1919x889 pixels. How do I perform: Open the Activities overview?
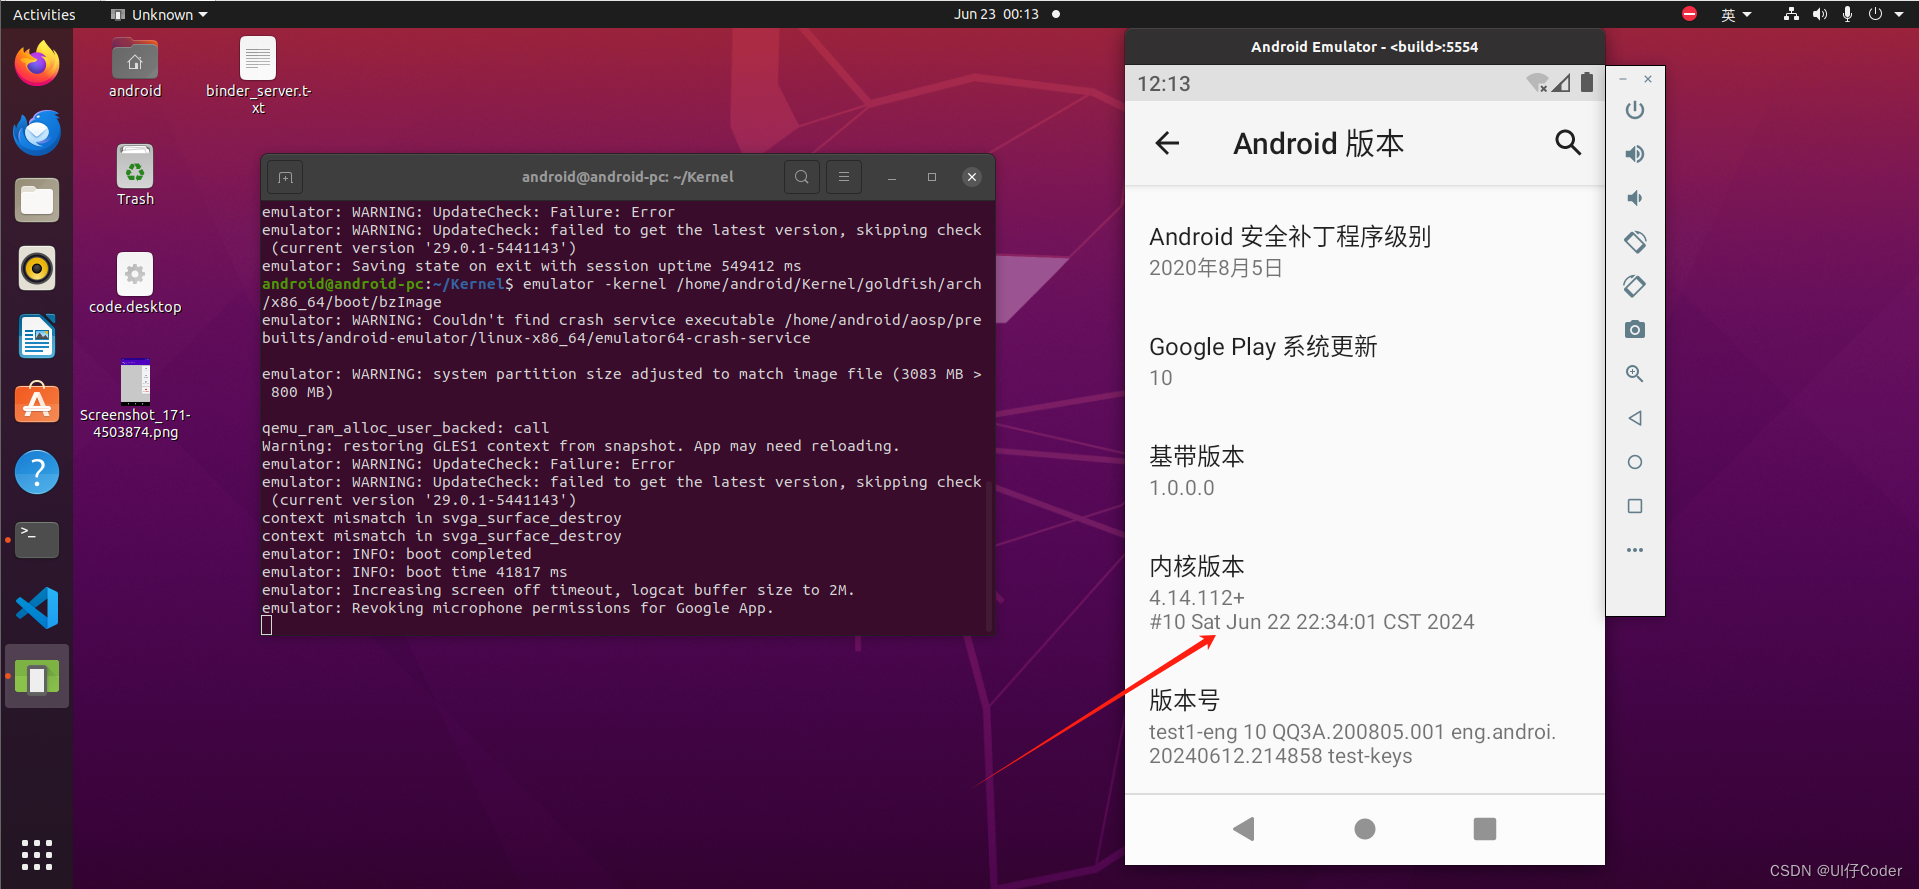(x=44, y=14)
